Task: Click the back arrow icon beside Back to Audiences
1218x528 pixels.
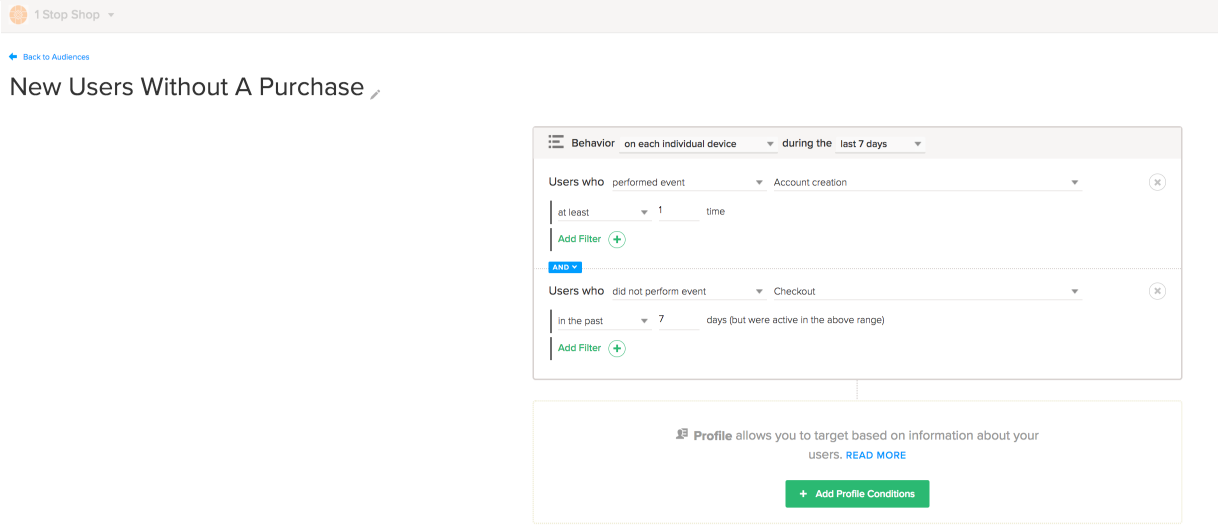Action: (x=13, y=57)
